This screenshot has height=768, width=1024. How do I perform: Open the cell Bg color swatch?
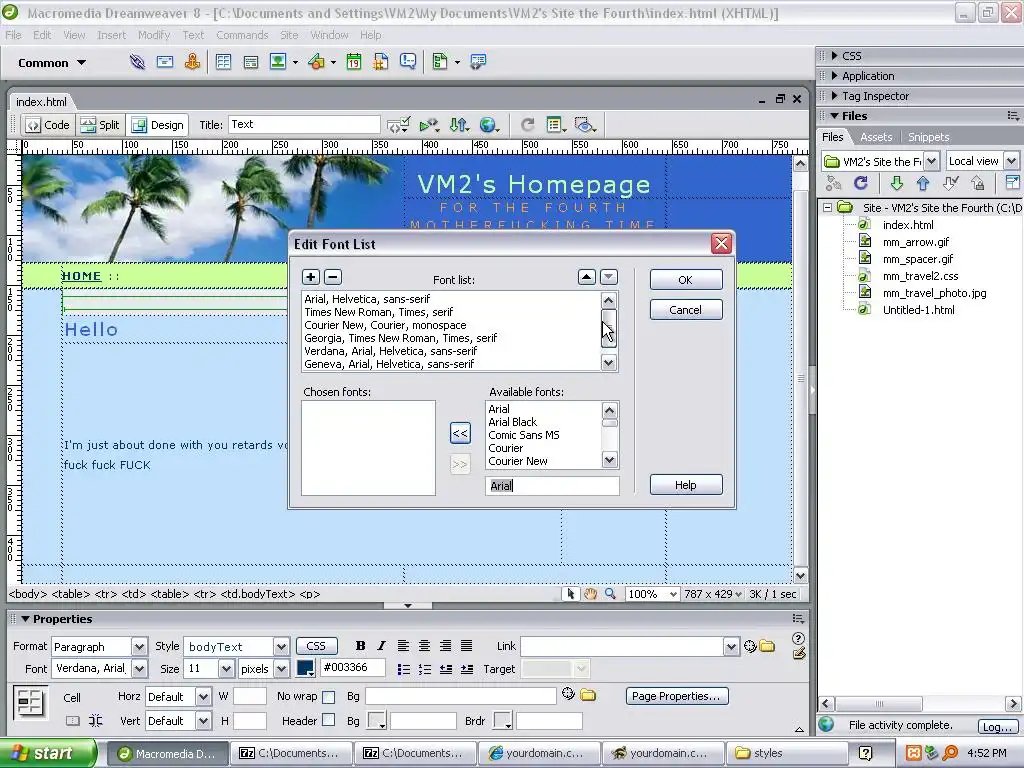click(x=376, y=720)
